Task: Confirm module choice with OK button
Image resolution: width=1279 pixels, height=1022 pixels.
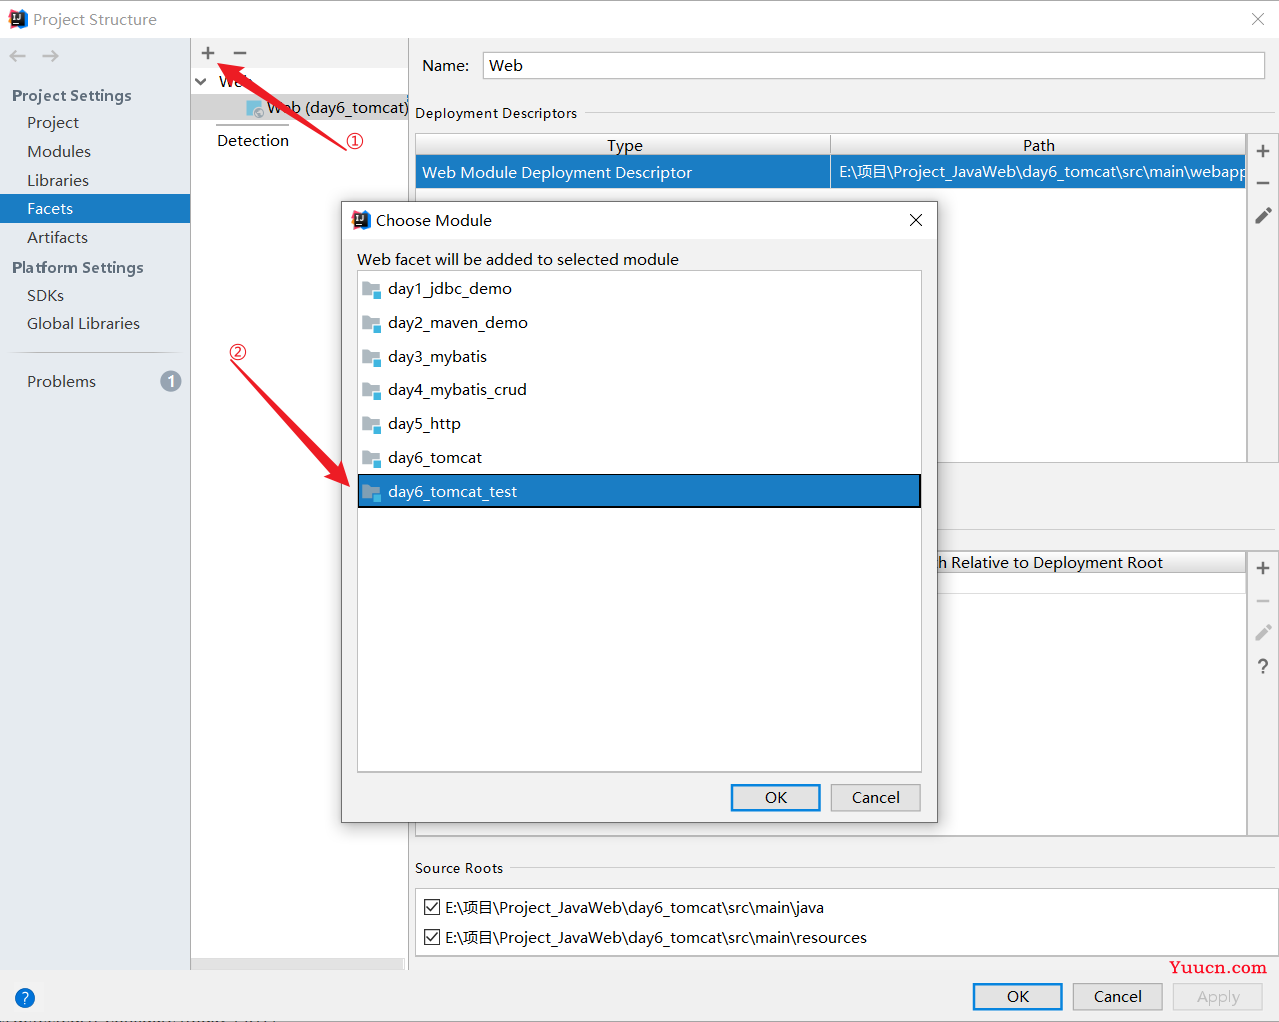Action: coord(776,797)
